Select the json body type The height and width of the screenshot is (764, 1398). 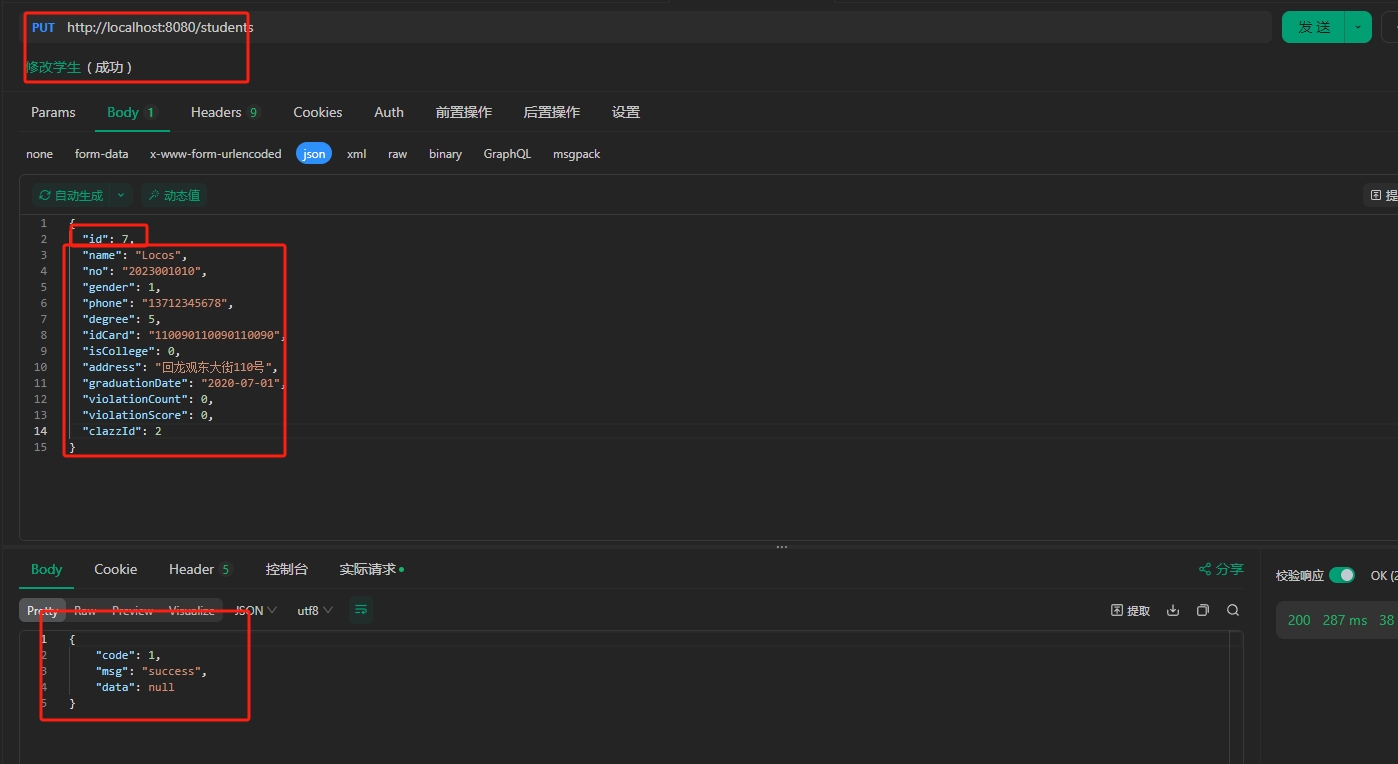click(314, 154)
